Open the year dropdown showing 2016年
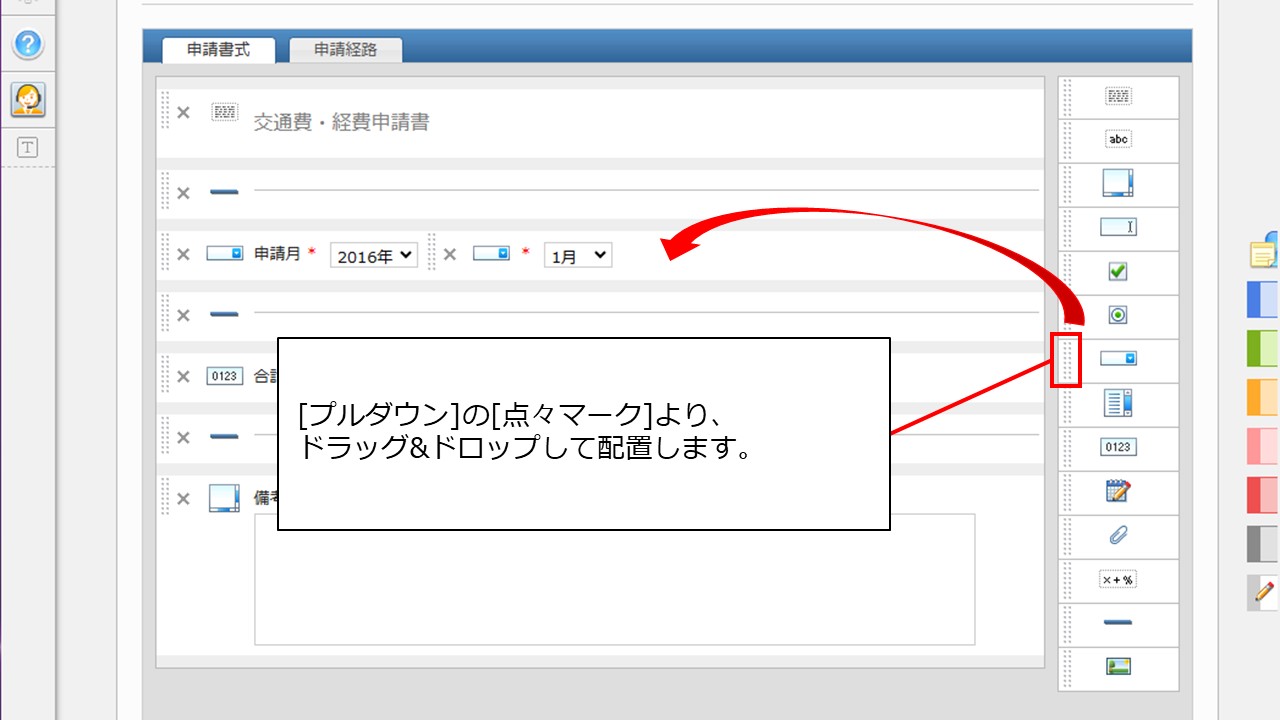Image resolution: width=1280 pixels, height=720 pixels. point(373,256)
